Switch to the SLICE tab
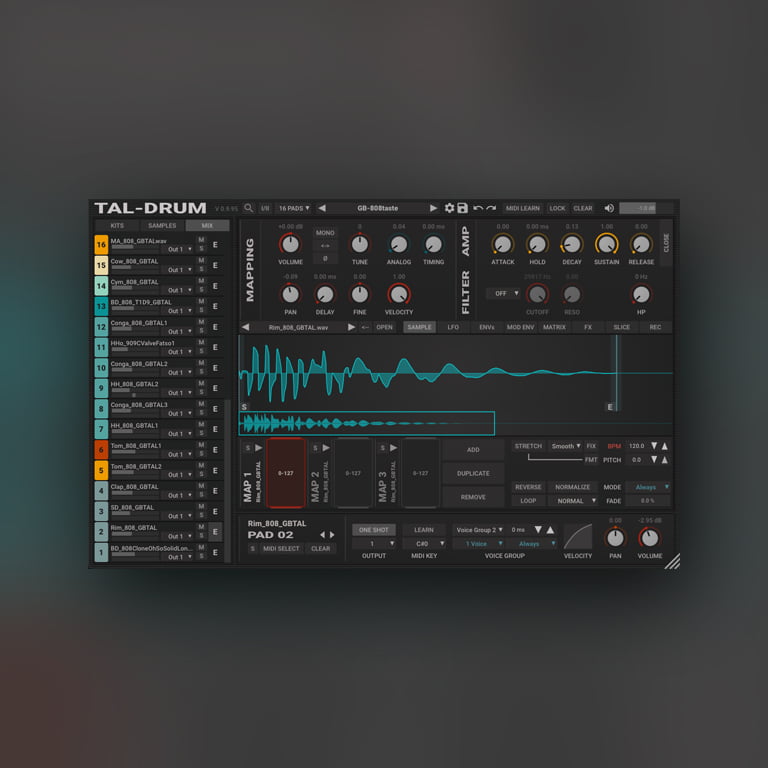The image size is (768, 768). (x=622, y=327)
